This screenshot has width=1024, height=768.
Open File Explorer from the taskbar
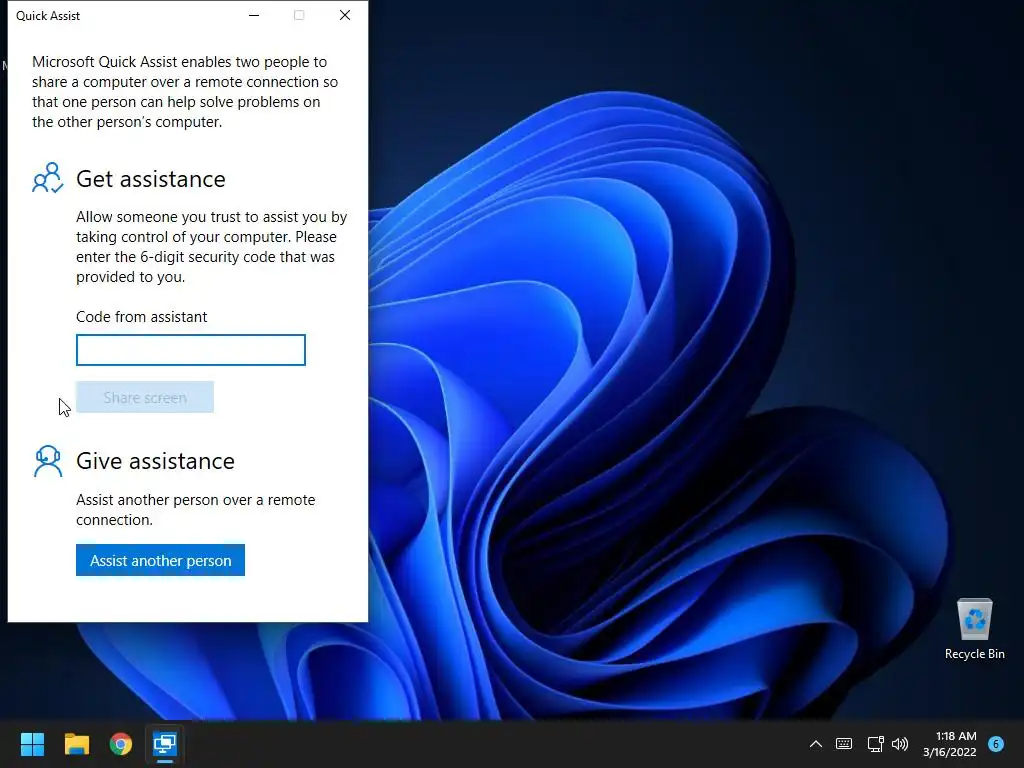click(76, 744)
